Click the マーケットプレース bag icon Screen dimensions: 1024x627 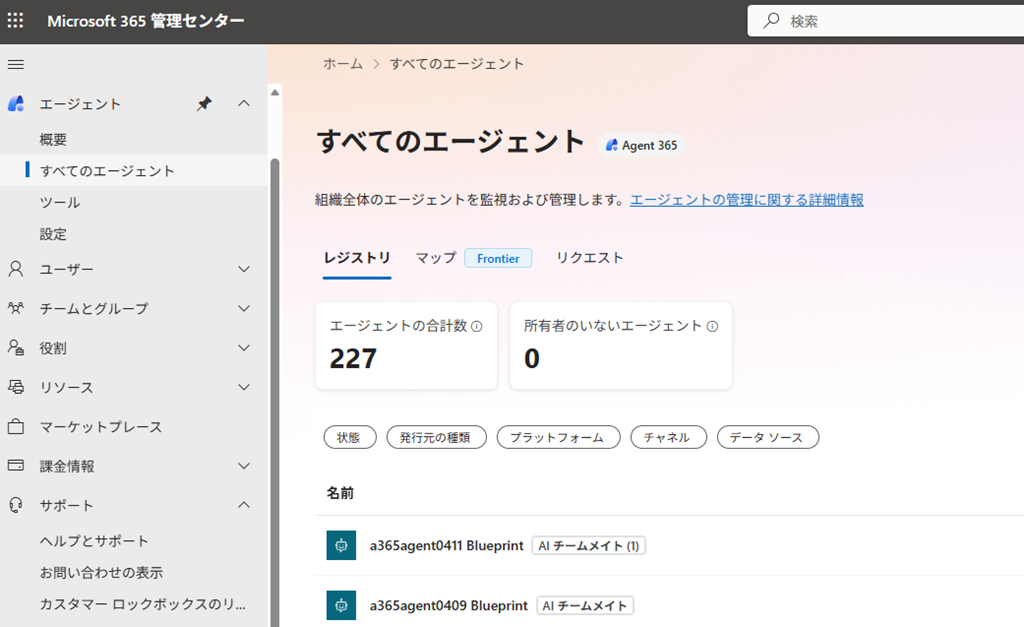[x=16, y=427]
